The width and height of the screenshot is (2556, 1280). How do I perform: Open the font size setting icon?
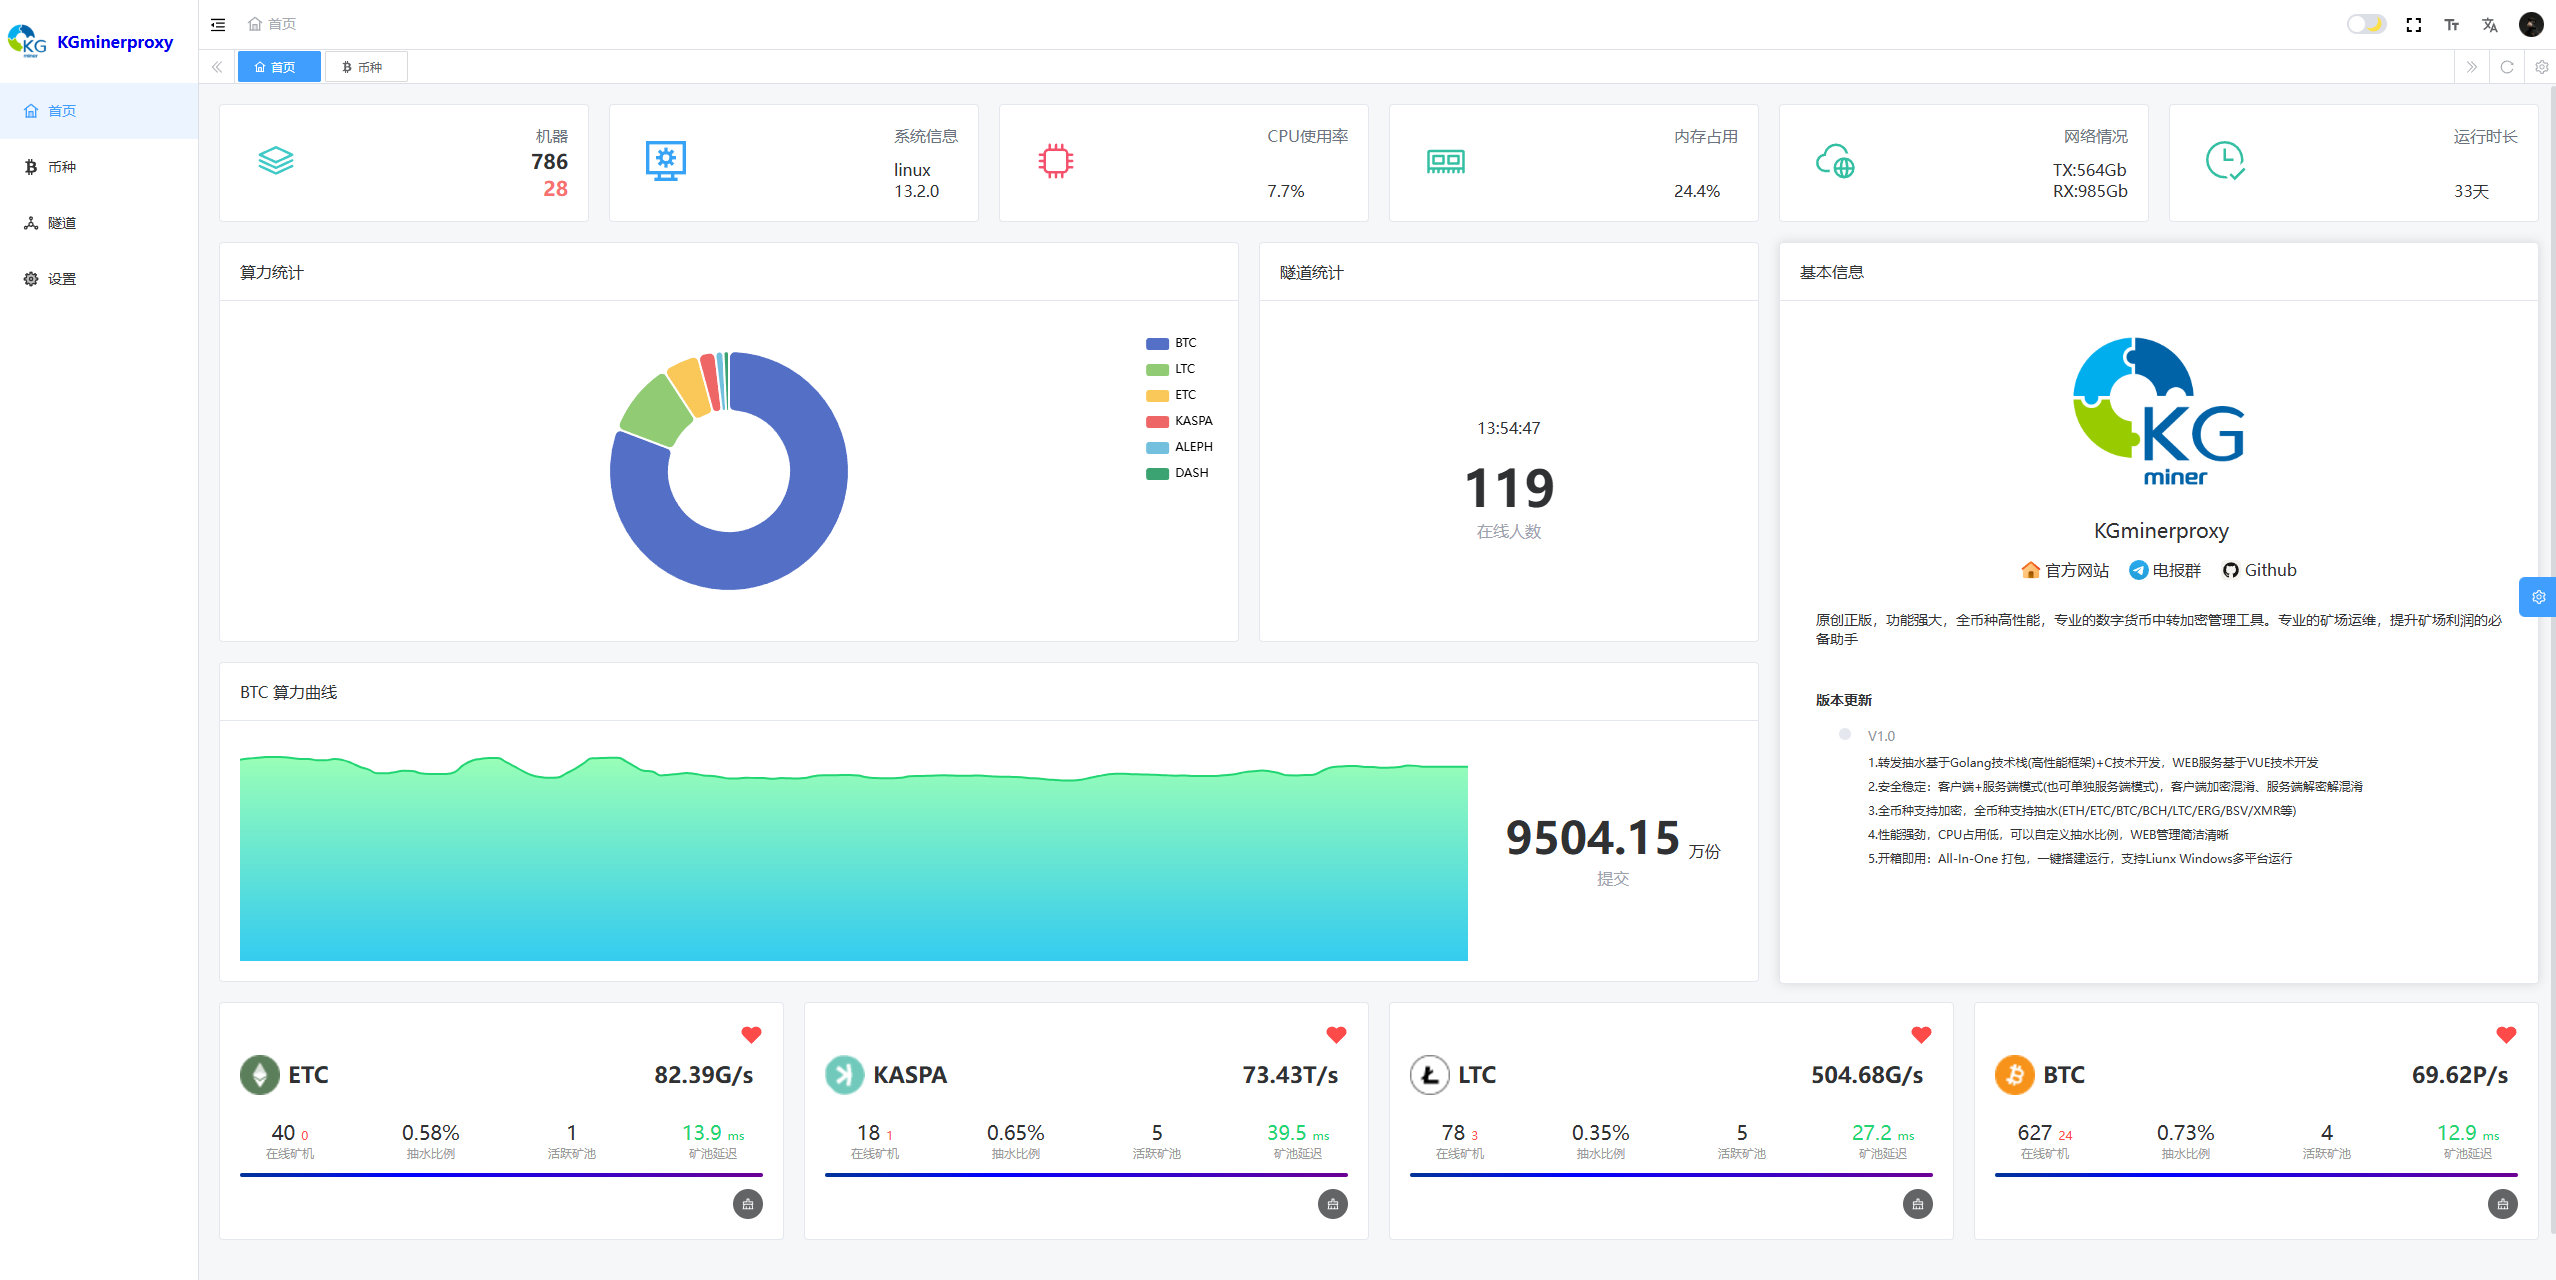click(x=2452, y=24)
